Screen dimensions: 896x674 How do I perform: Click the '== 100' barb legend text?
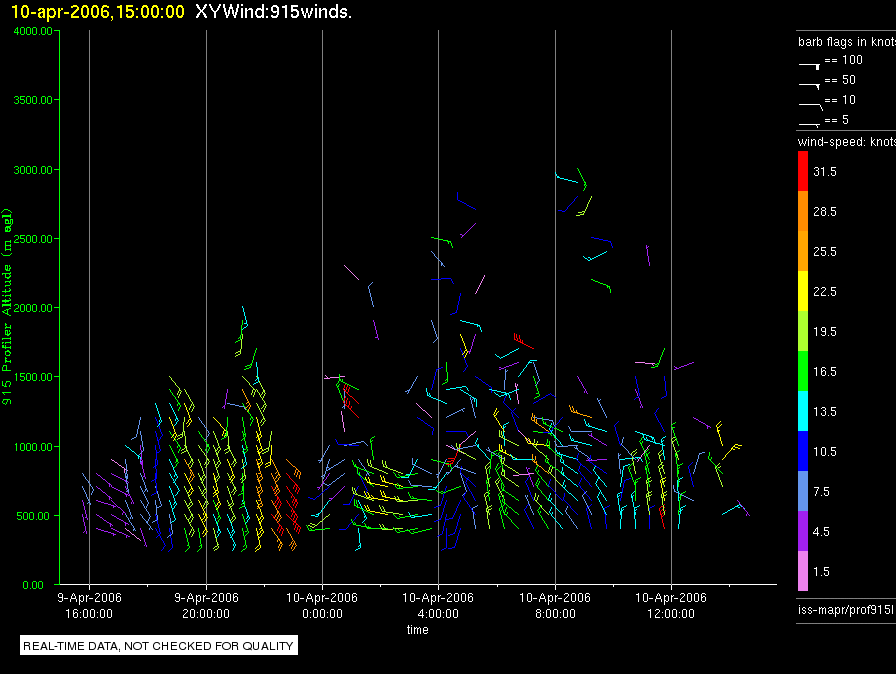coord(843,59)
